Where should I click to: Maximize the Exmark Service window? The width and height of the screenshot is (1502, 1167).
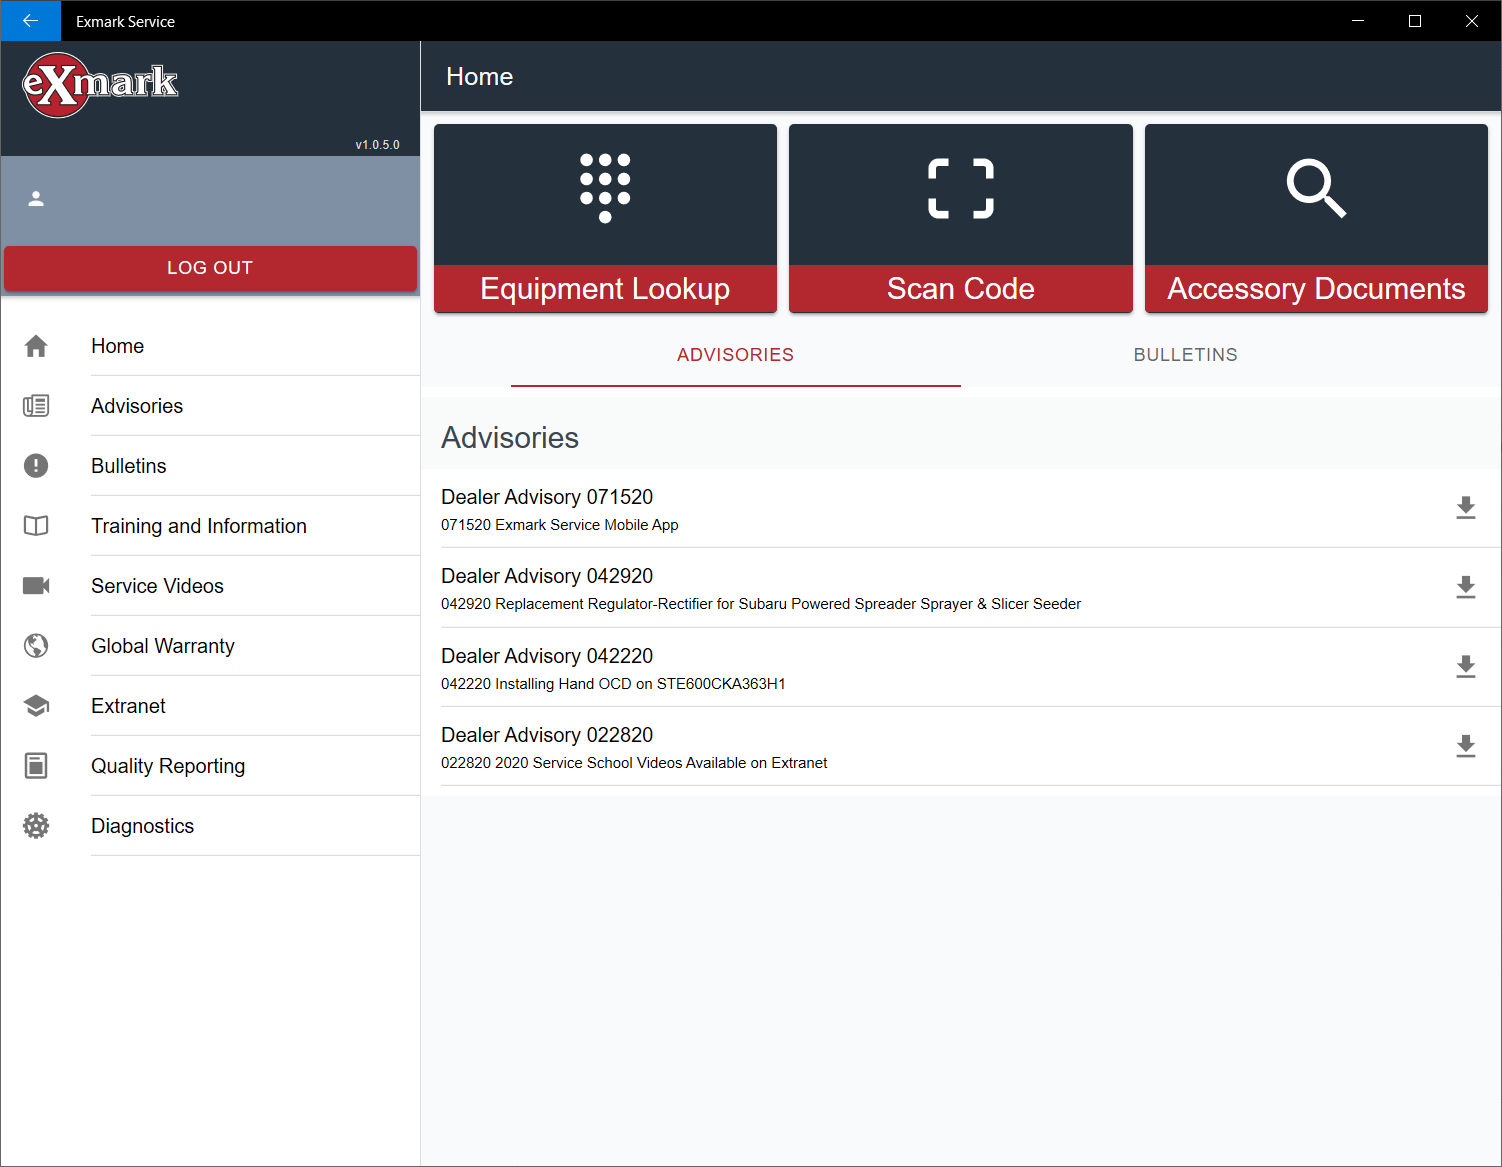click(x=1415, y=21)
